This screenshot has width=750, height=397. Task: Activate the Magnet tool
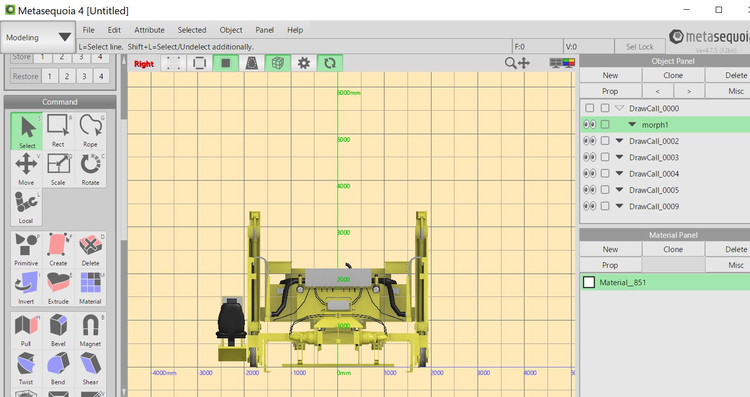click(90, 330)
